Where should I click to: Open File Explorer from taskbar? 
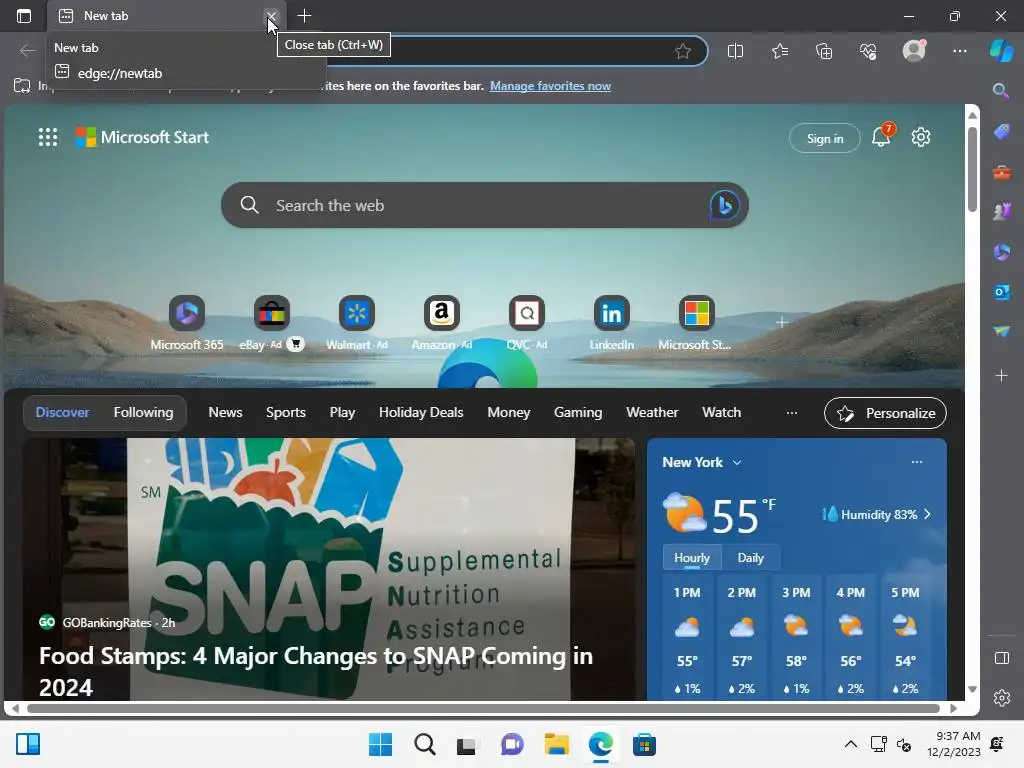(557, 744)
